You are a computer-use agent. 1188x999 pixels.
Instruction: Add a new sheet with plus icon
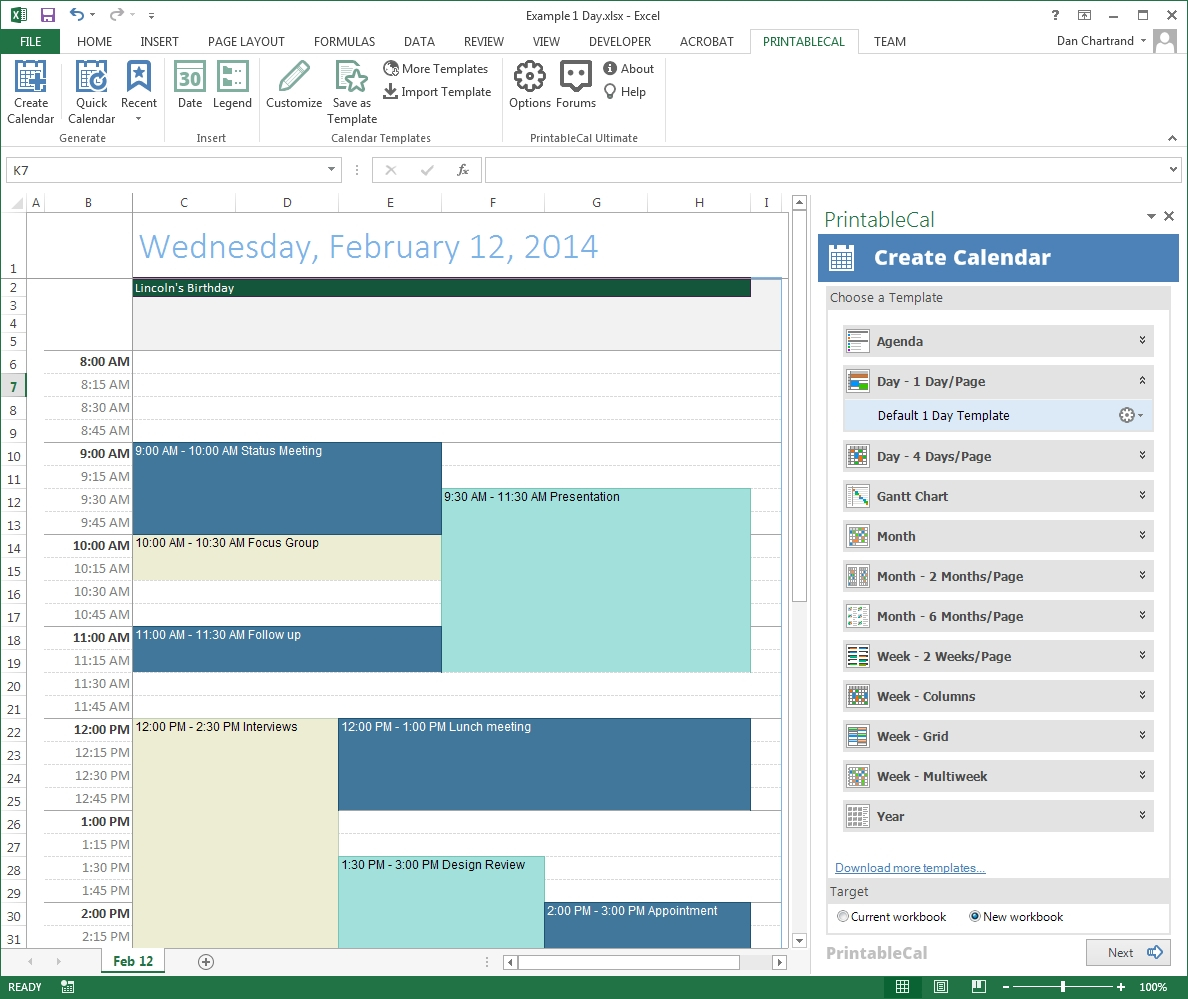(205, 961)
